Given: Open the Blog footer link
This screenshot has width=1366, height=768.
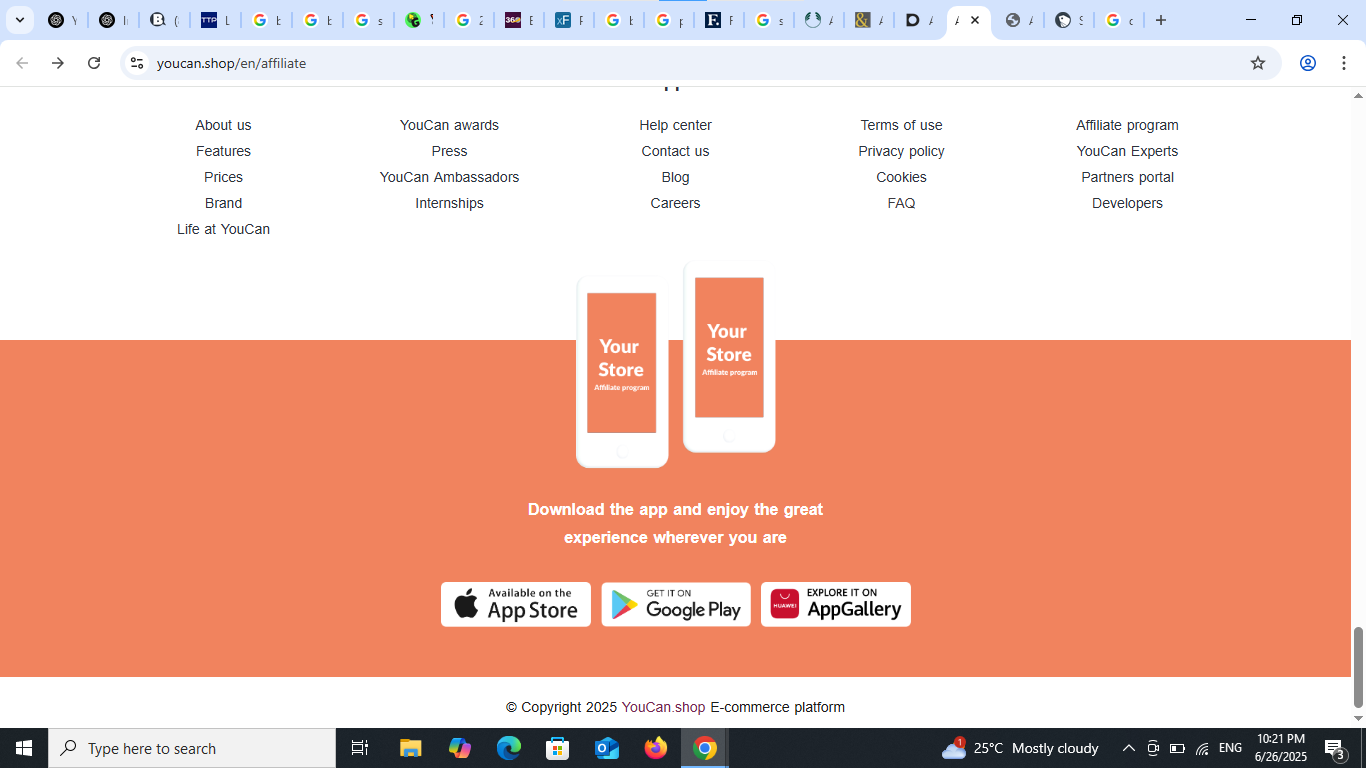Looking at the screenshot, I should pyautogui.click(x=675, y=177).
